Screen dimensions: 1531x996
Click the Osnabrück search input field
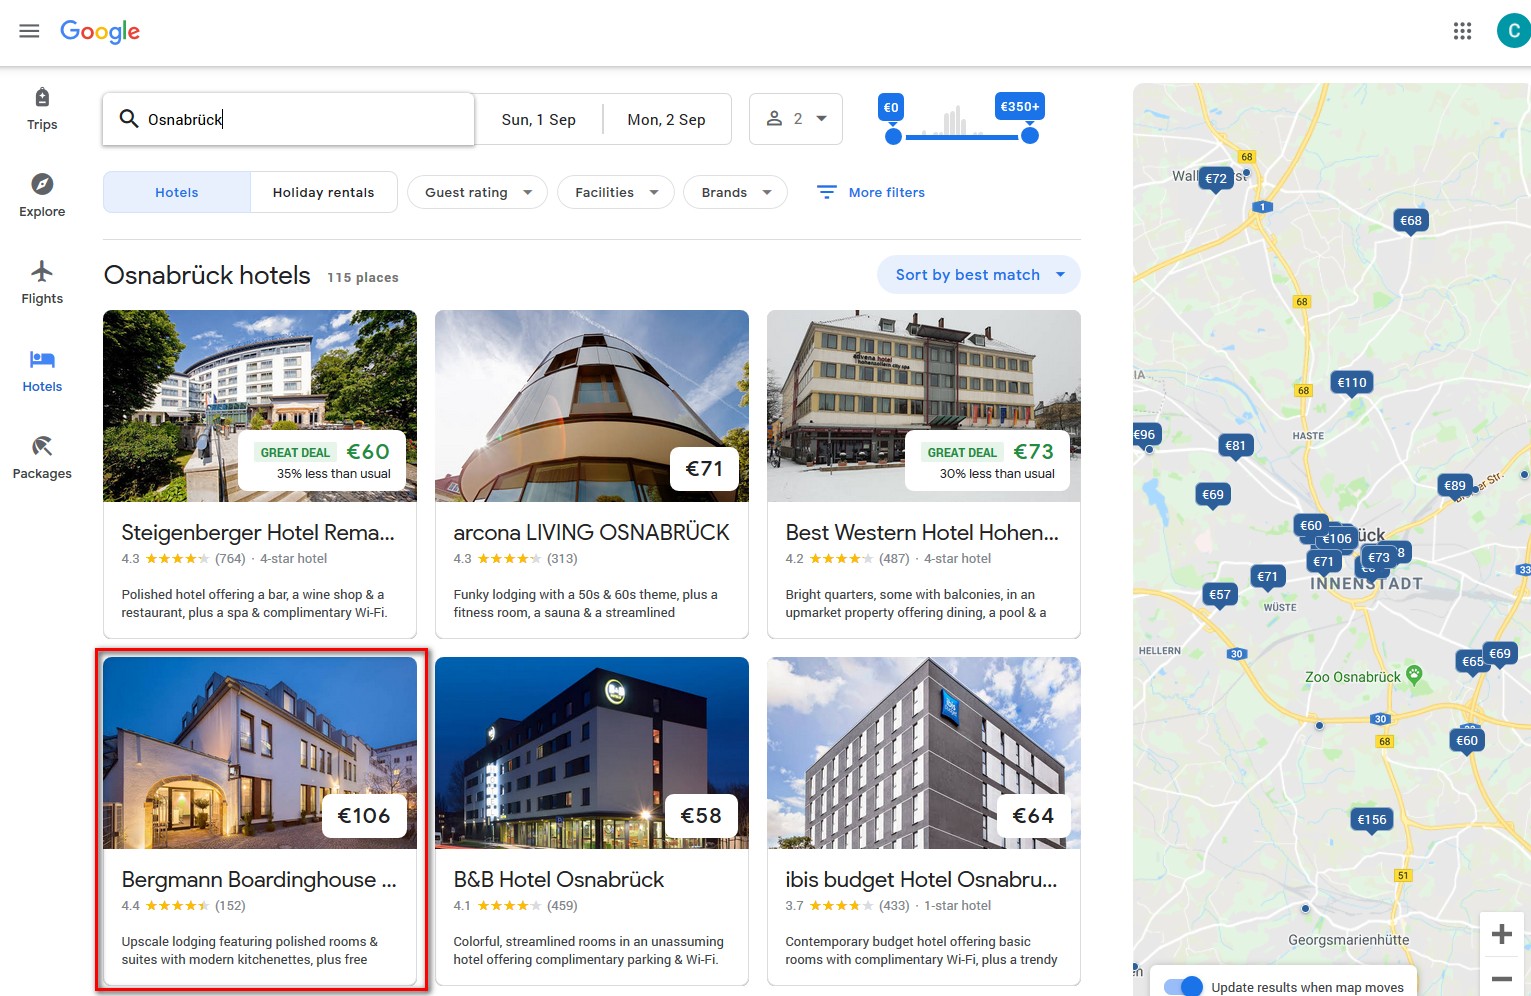coord(288,118)
